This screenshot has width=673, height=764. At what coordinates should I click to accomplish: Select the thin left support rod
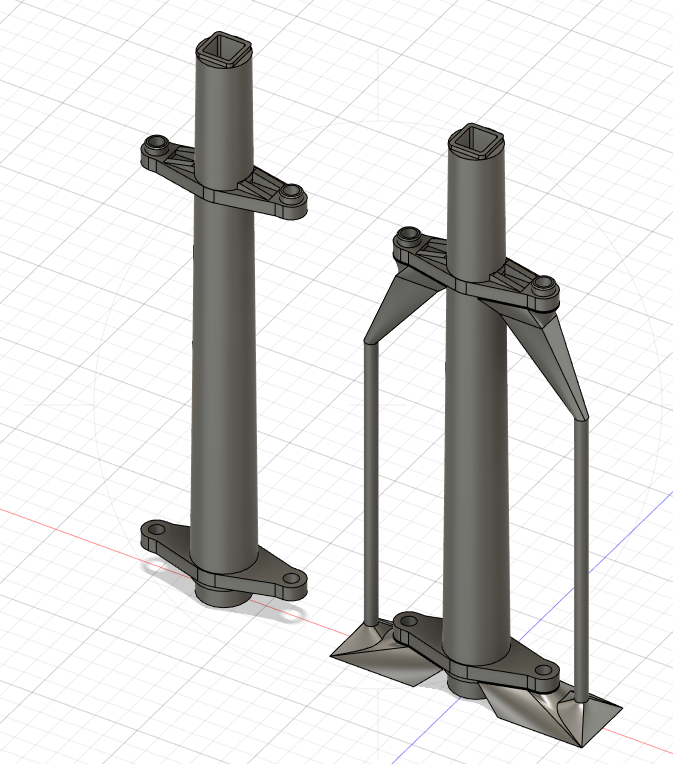[370, 480]
